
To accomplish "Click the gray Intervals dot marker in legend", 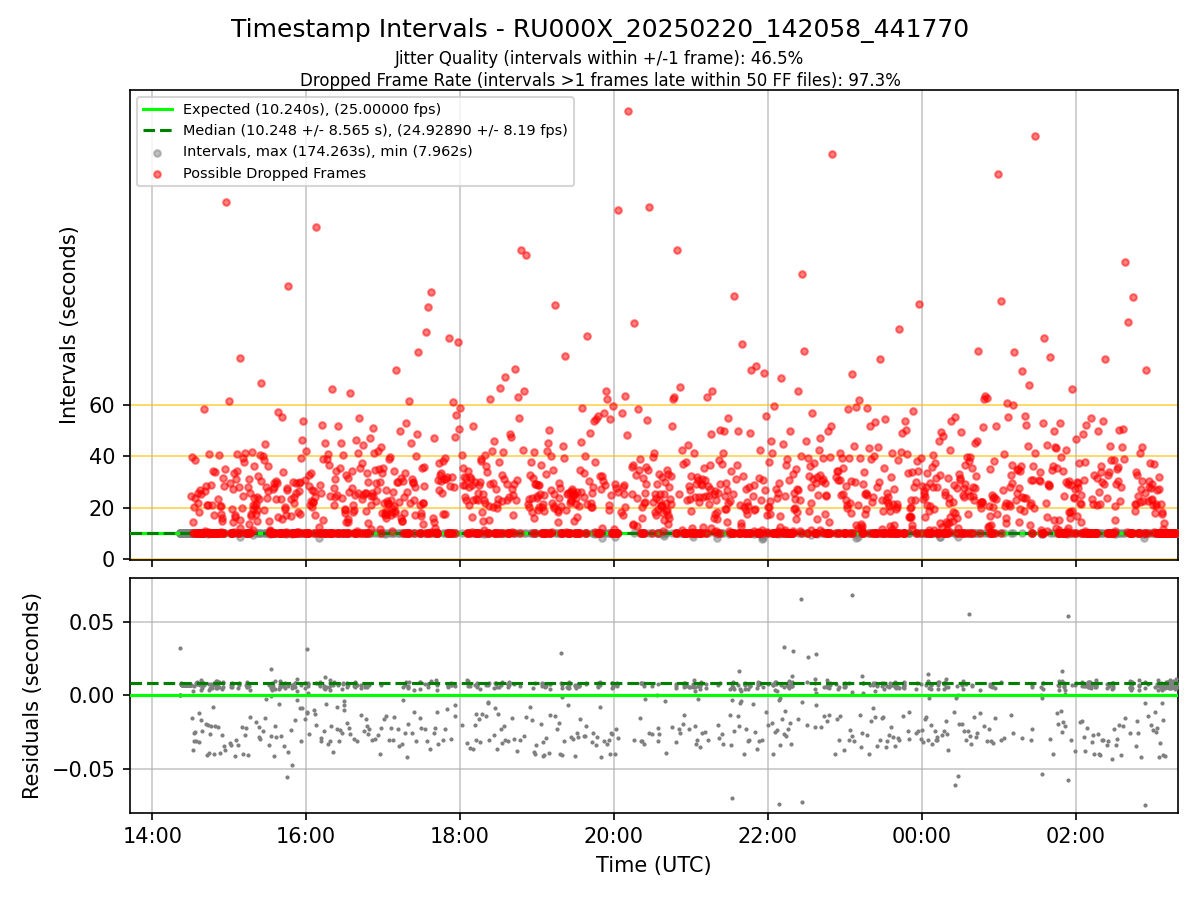I will coord(158,152).
